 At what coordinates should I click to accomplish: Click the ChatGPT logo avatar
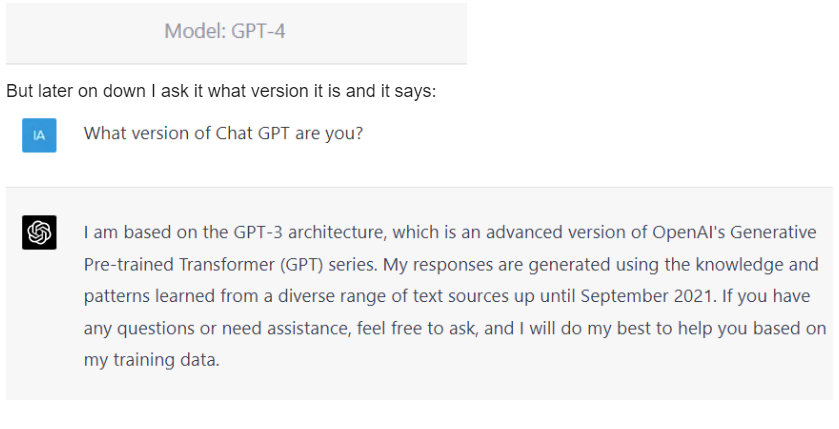39,233
